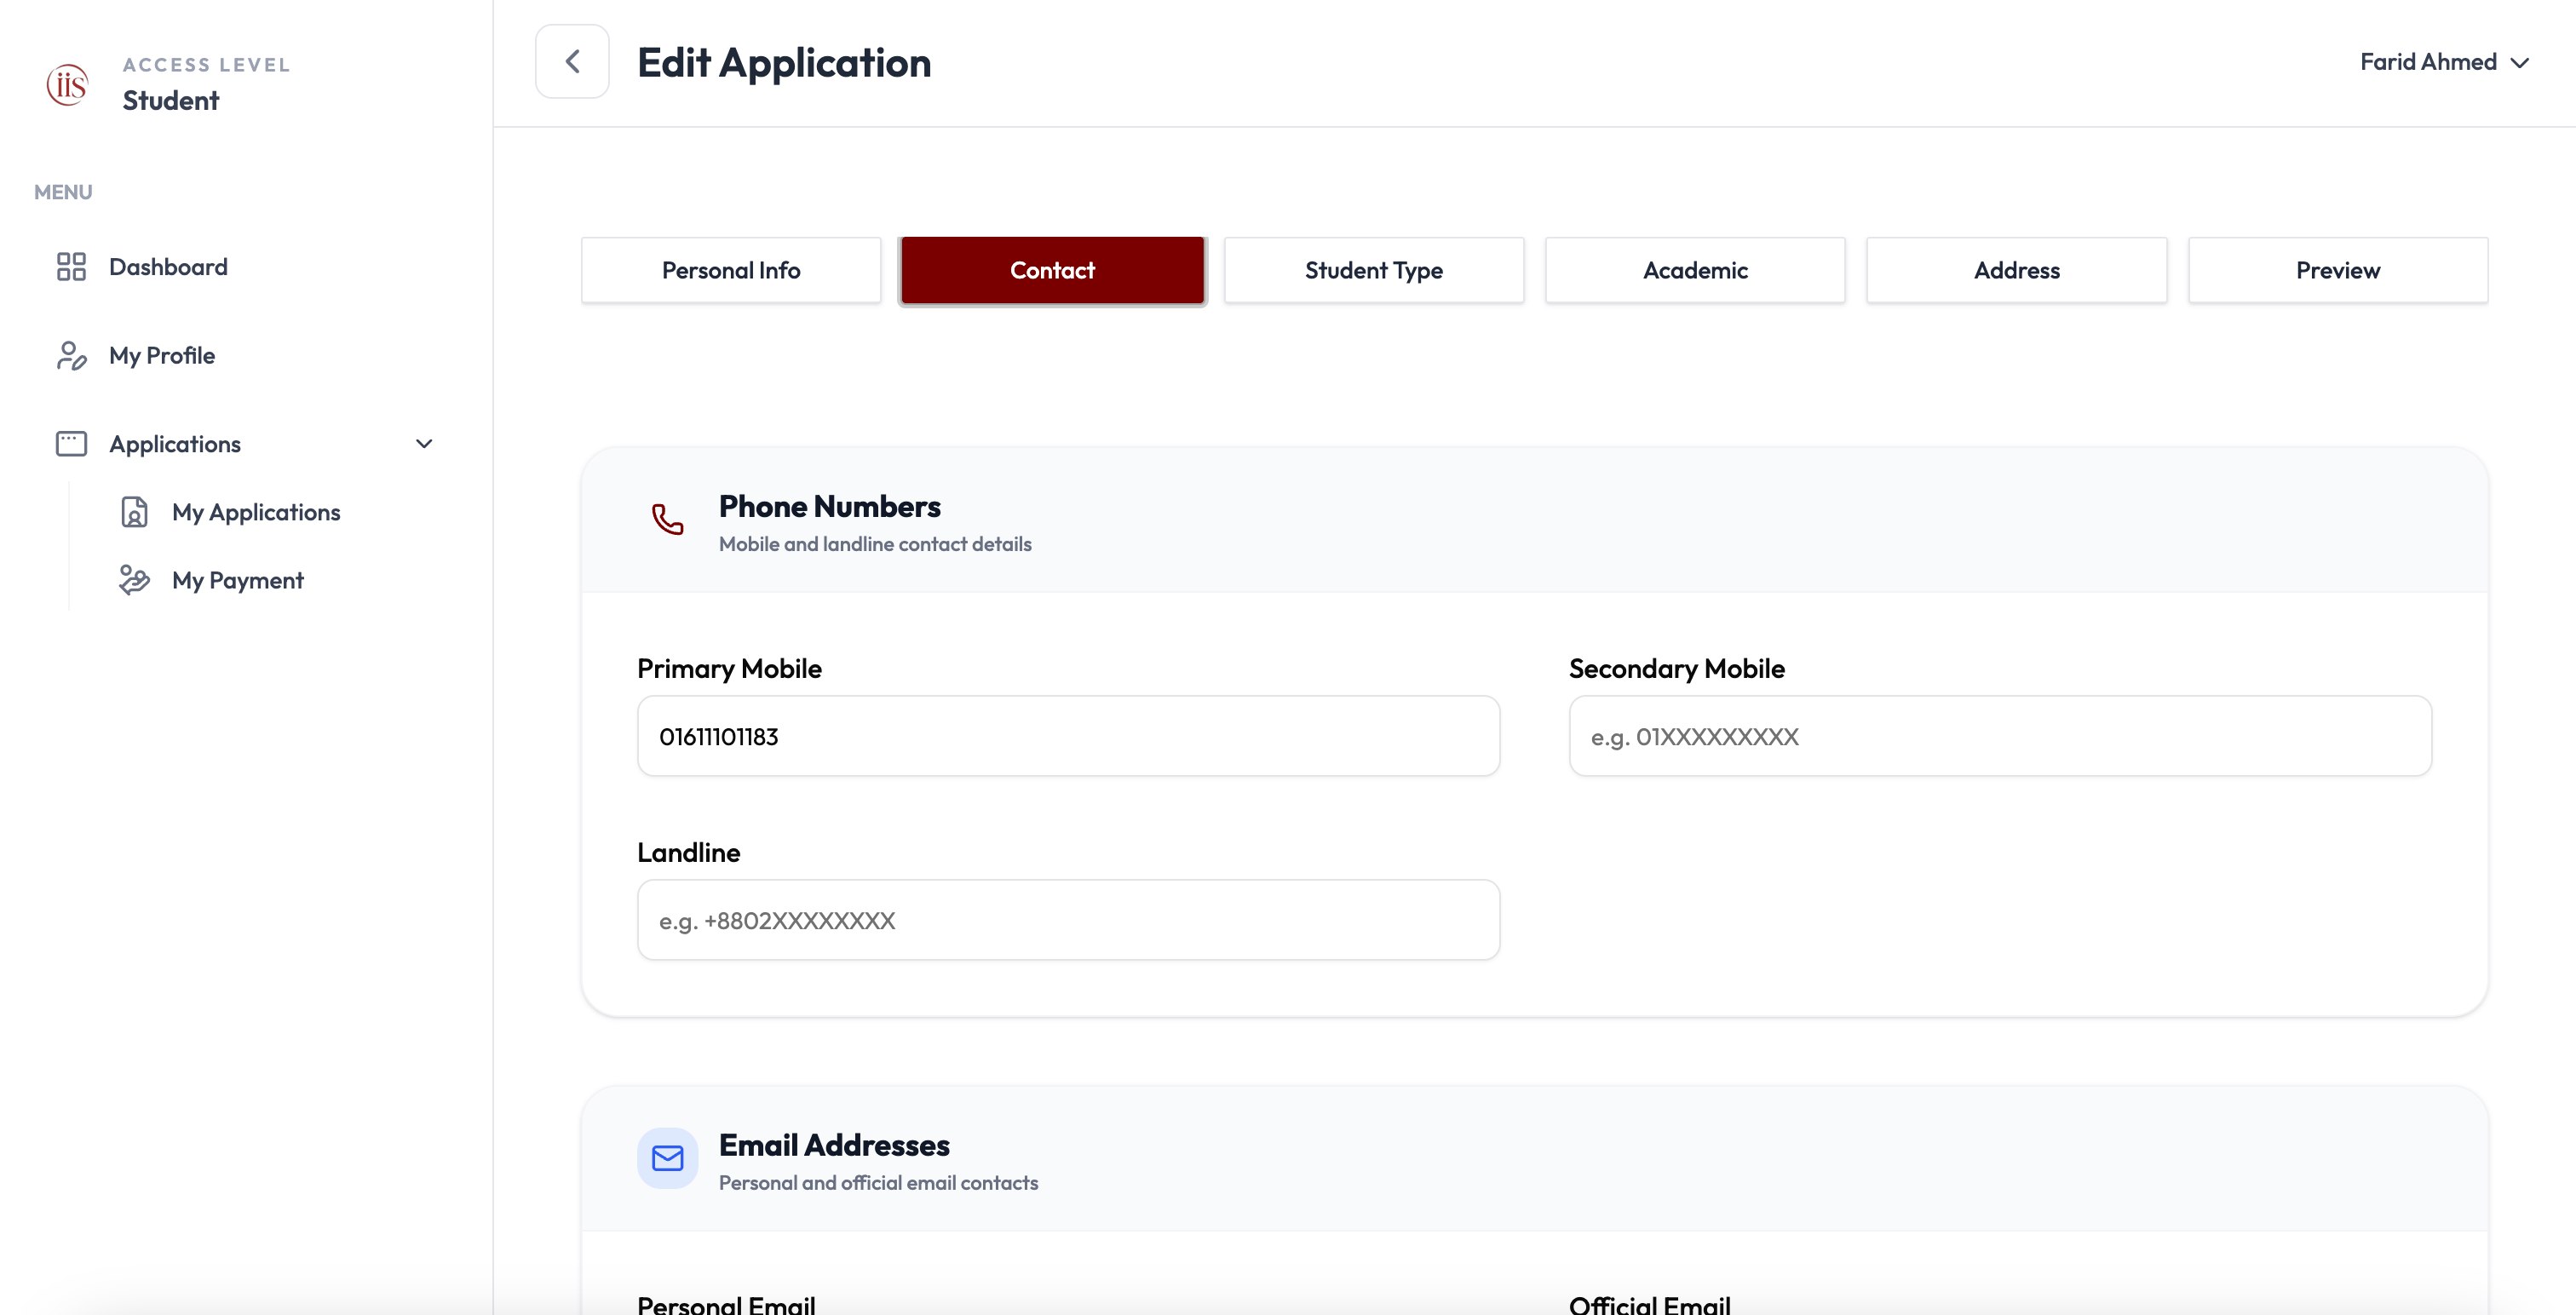Click the My Applications document icon

point(134,512)
